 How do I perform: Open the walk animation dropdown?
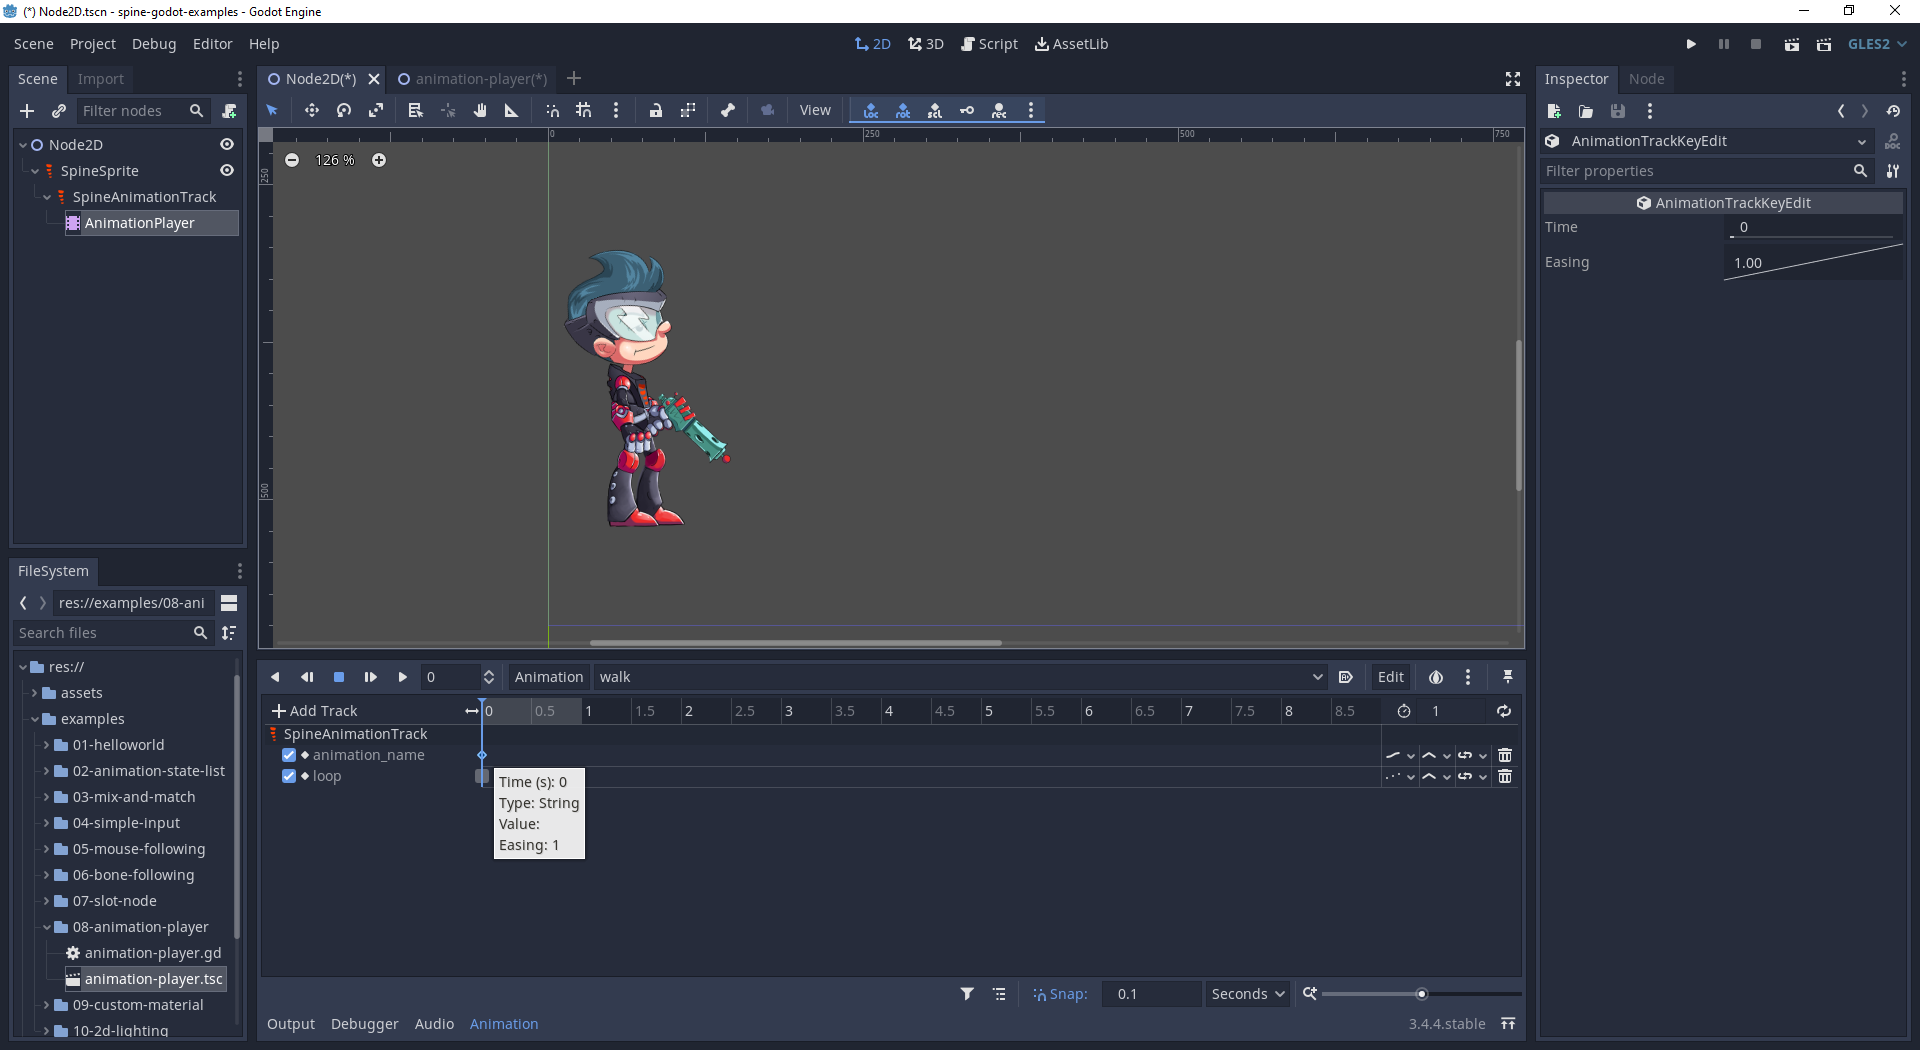pyautogui.click(x=960, y=677)
